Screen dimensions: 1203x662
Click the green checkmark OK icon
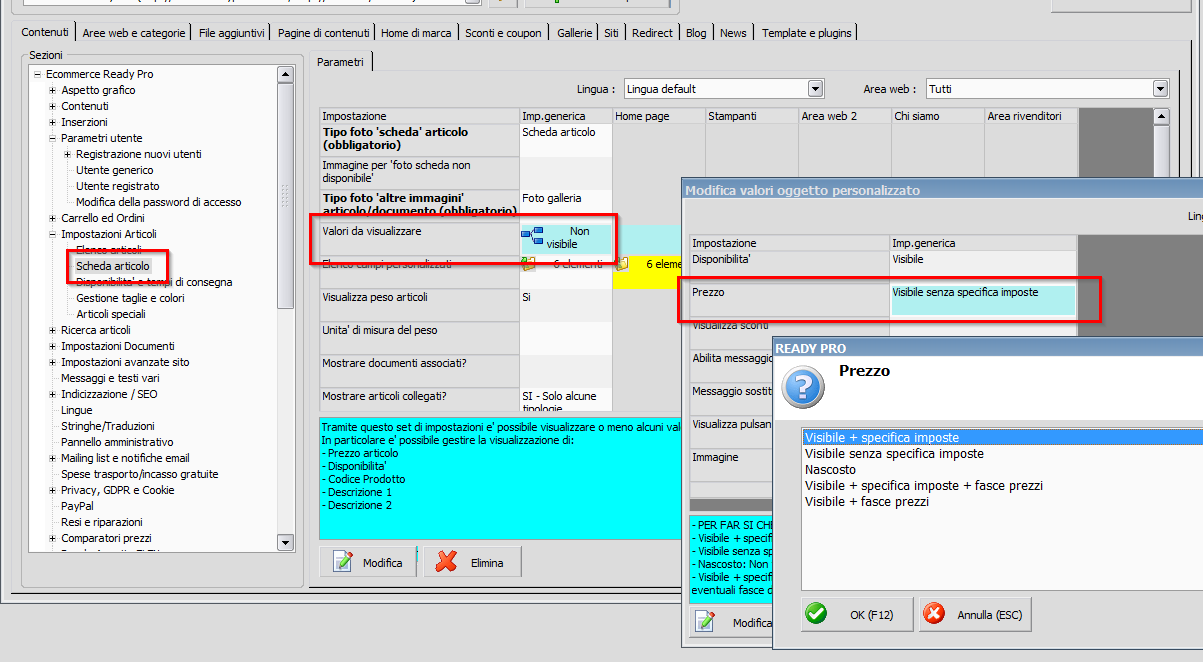tap(817, 614)
